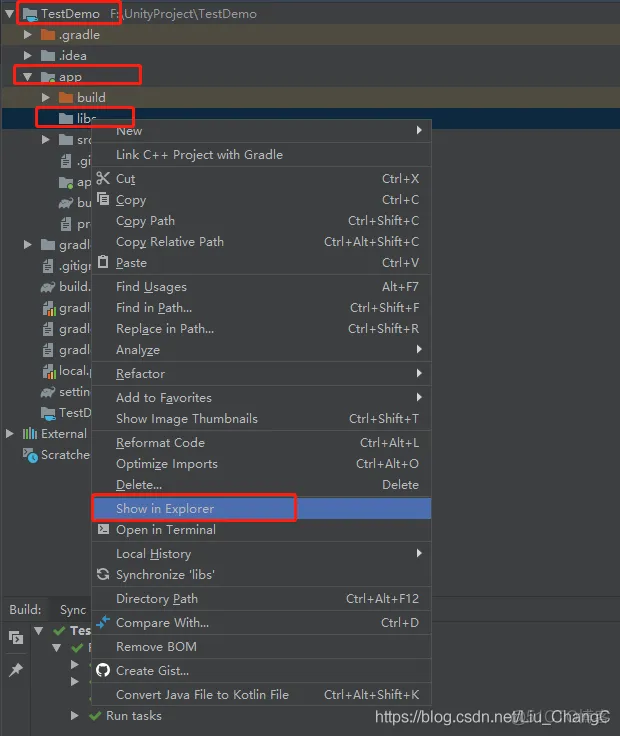Choose Reformat Code
Viewport: 620px width, 736px height.
point(261,443)
